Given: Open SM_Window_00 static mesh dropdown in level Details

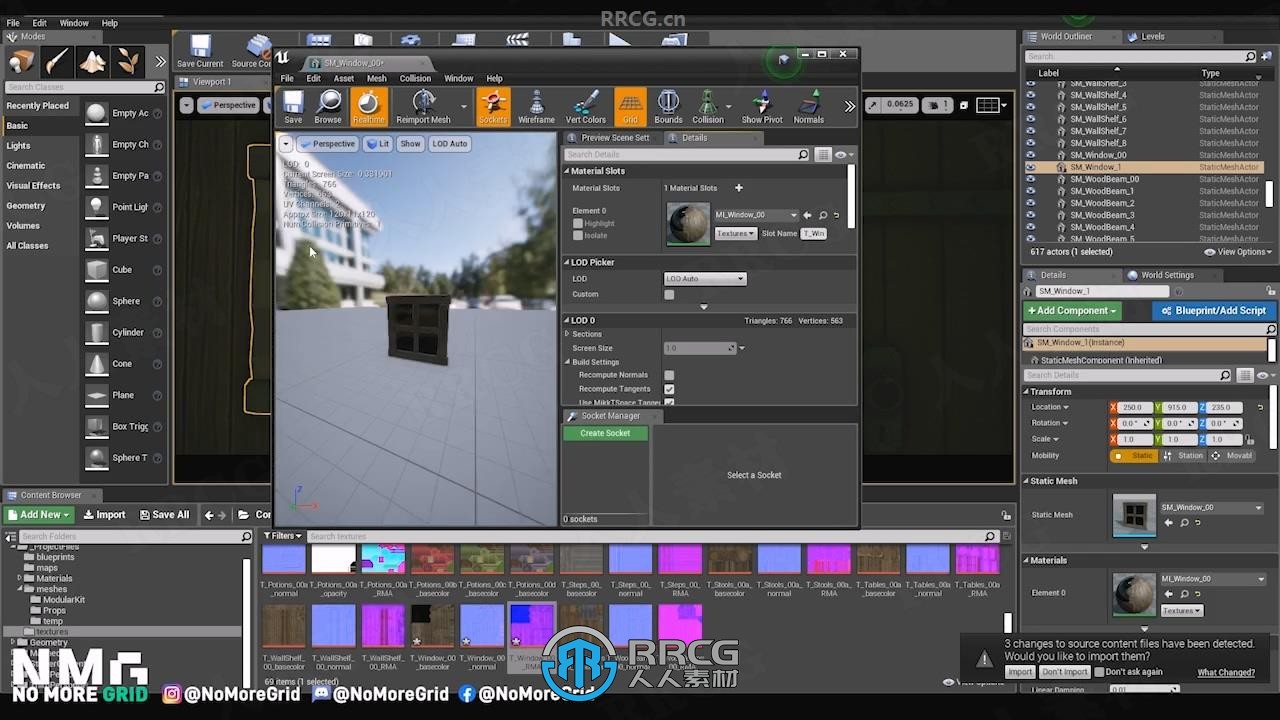Looking at the screenshot, I should coord(1212,508).
